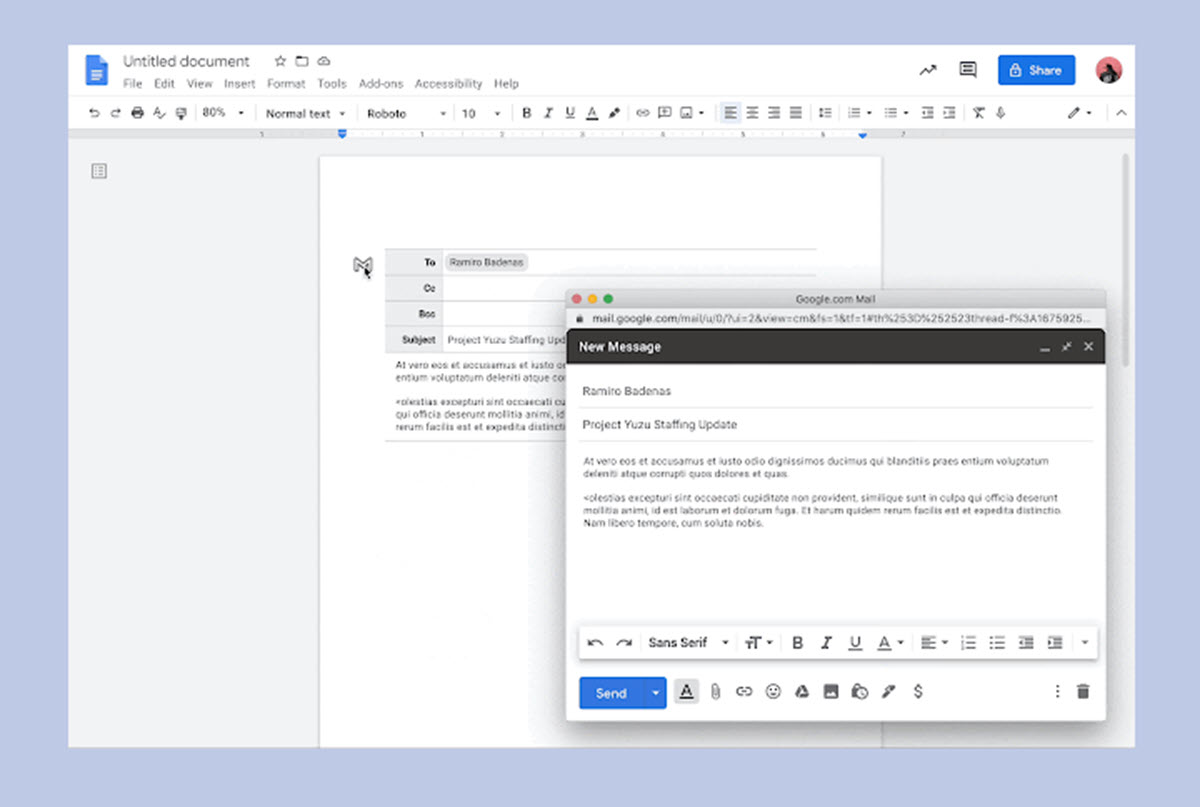Click the print icon in Docs toolbar
The height and width of the screenshot is (807, 1200).
tap(137, 113)
